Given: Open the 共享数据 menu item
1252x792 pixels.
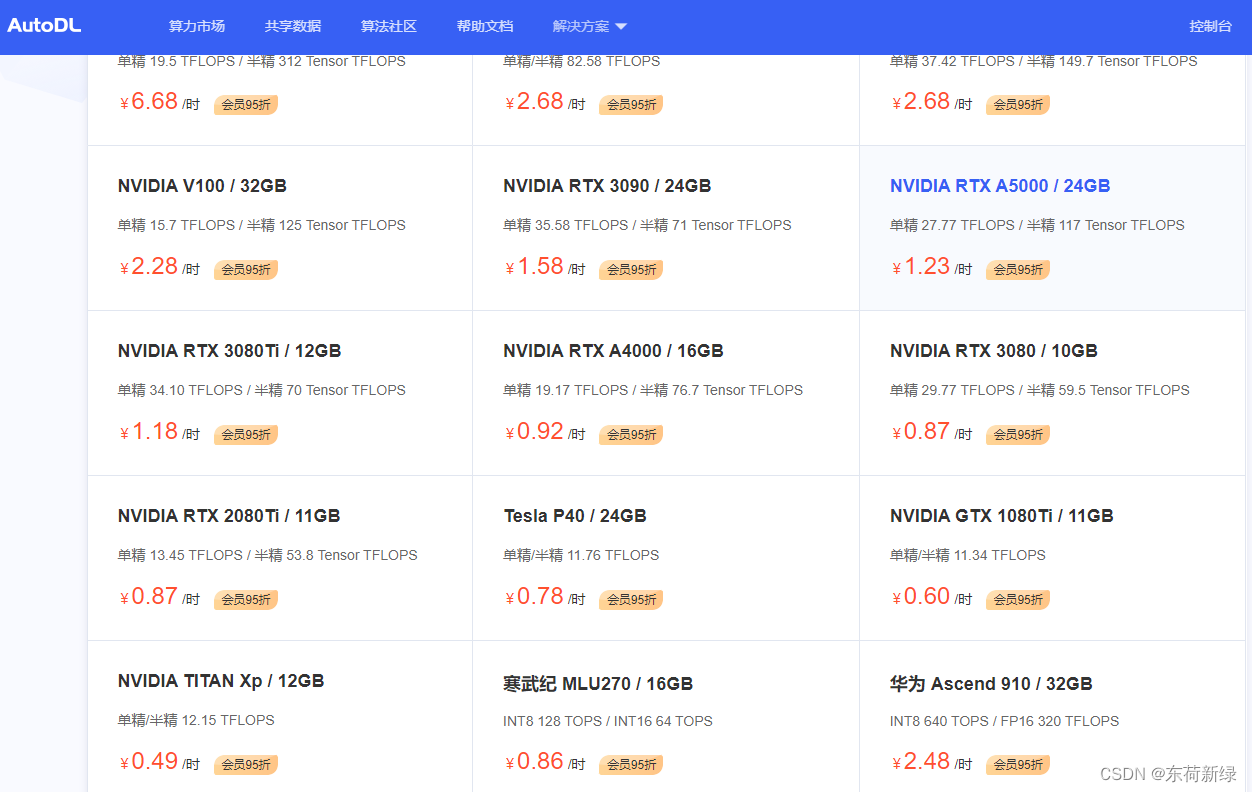Looking at the screenshot, I should (293, 26).
